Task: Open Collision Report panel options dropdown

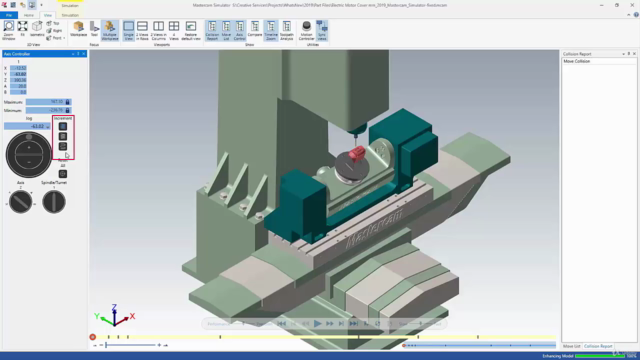Action: pyautogui.click(x=624, y=54)
